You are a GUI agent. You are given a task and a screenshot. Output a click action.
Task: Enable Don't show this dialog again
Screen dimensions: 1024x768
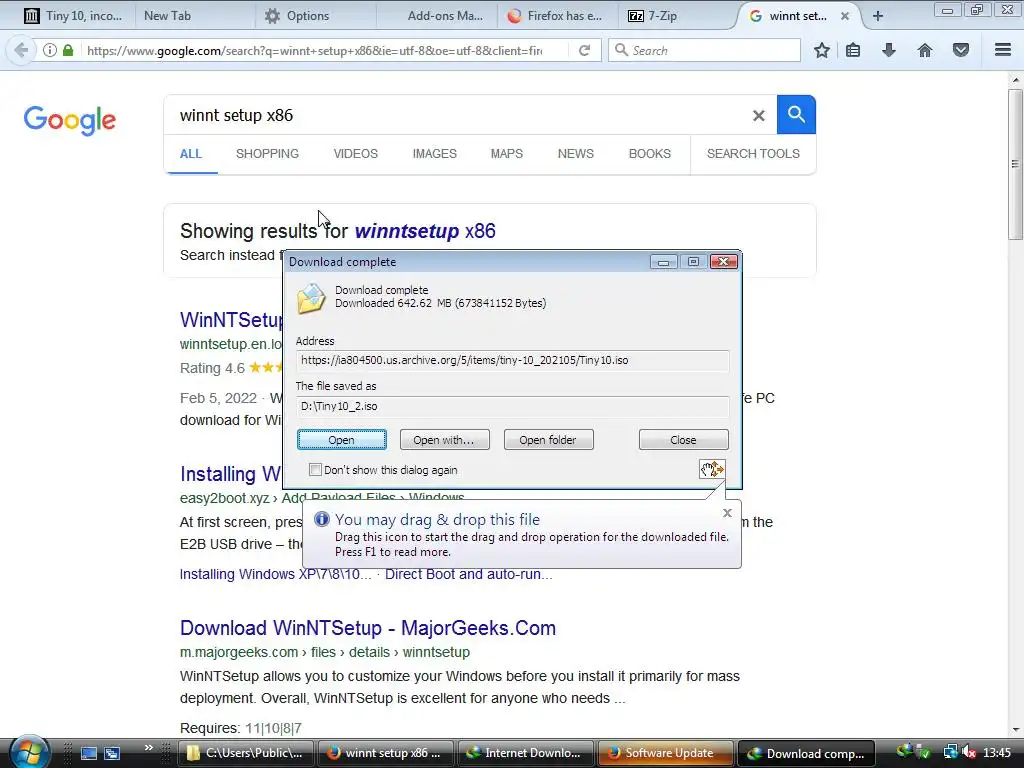pyautogui.click(x=315, y=470)
